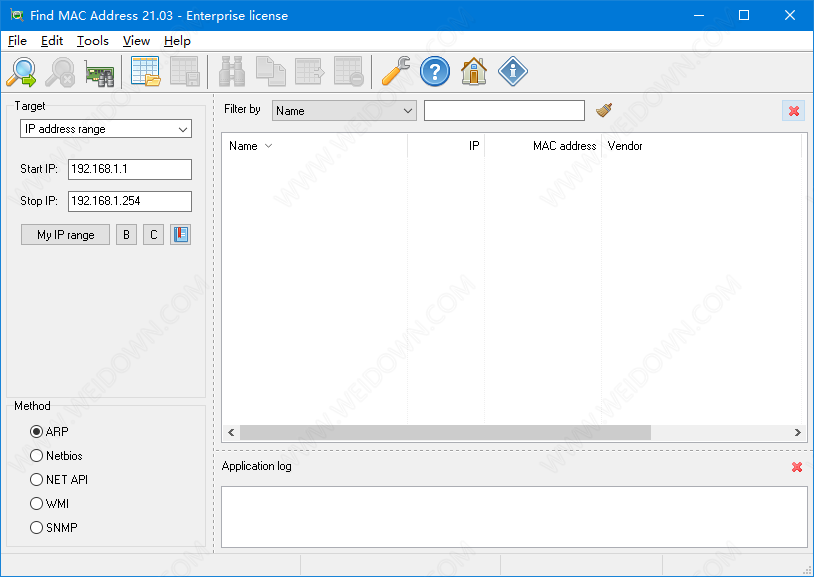Click the remove table rows icon
This screenshot has height=577, width=814.
[348, 72]
